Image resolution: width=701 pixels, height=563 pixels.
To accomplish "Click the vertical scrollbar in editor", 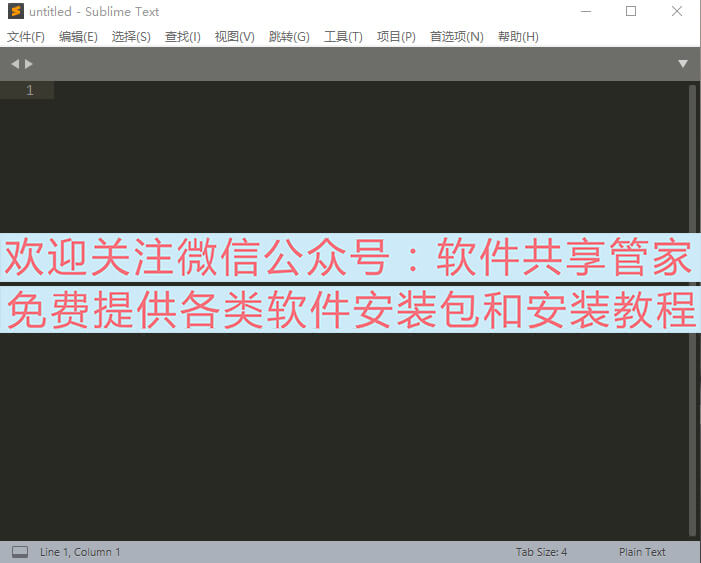I will pyautogui.click(x=693, y=310).
